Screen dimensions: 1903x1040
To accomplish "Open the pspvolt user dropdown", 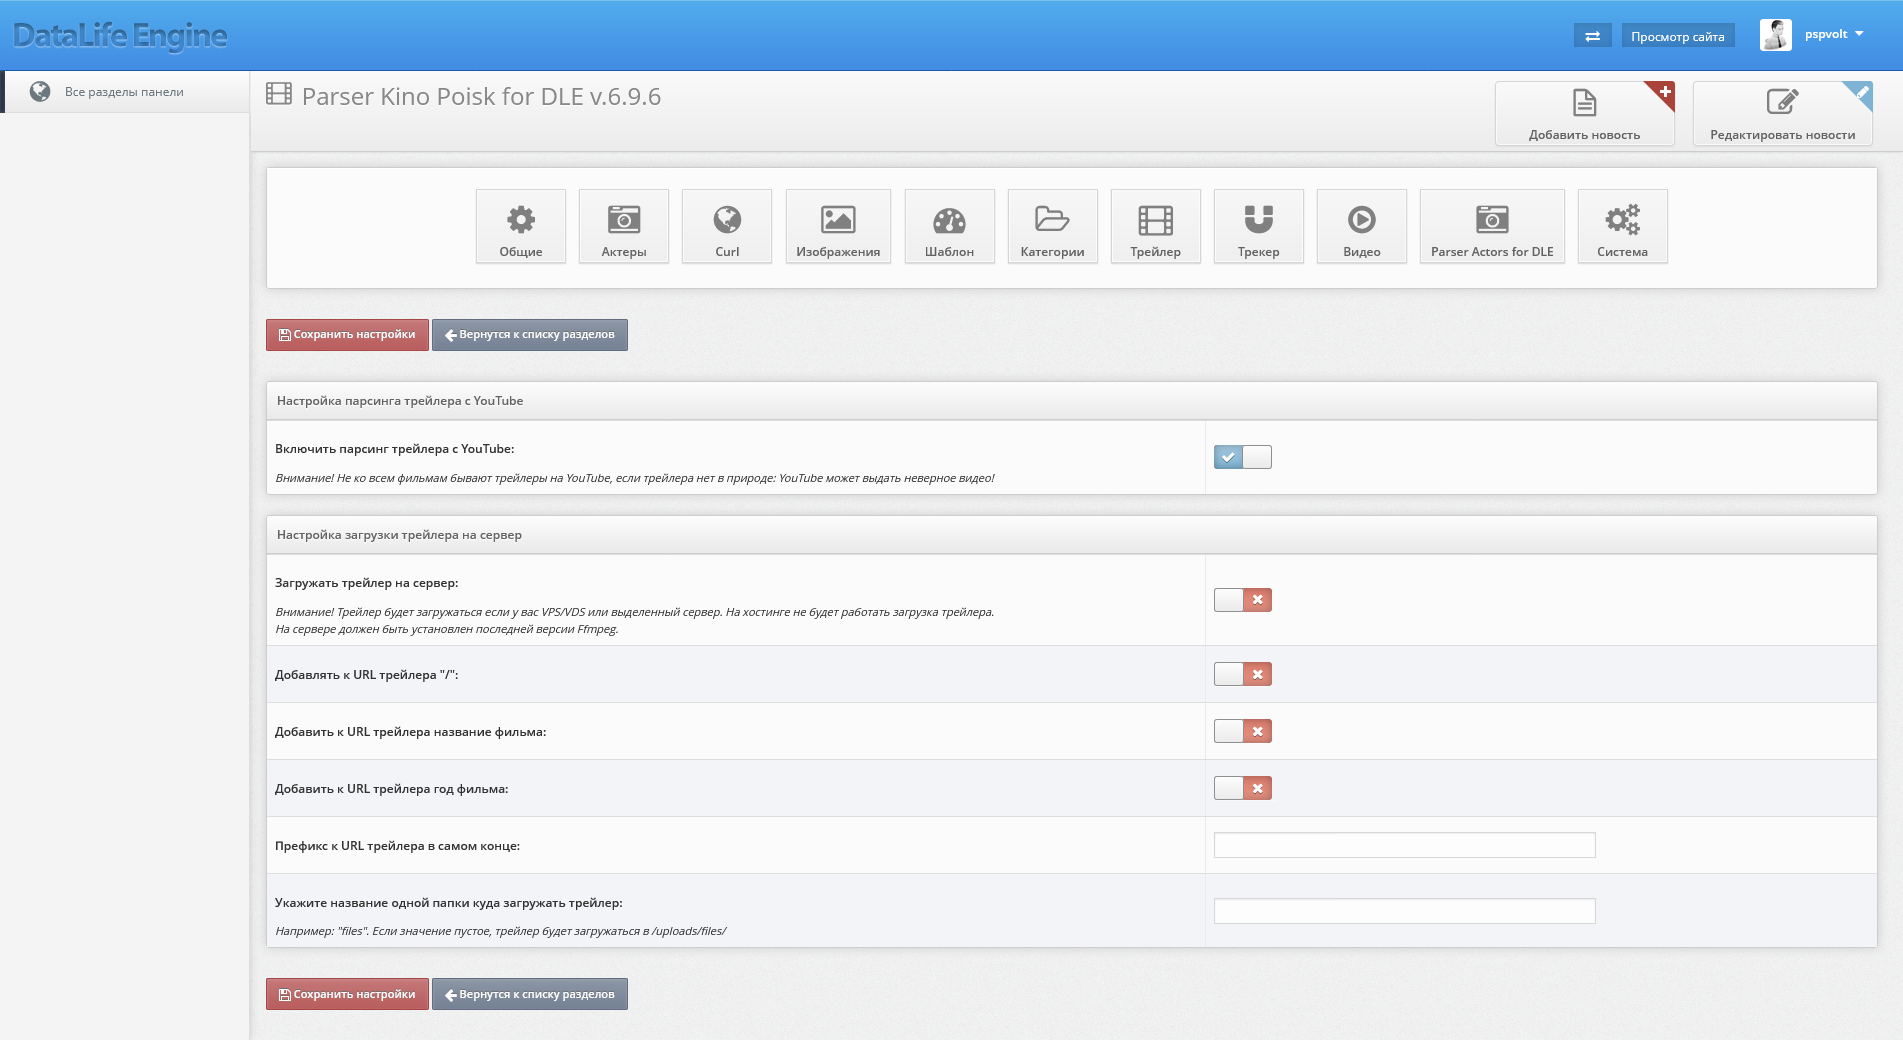I will click(x=1834, y=34).
